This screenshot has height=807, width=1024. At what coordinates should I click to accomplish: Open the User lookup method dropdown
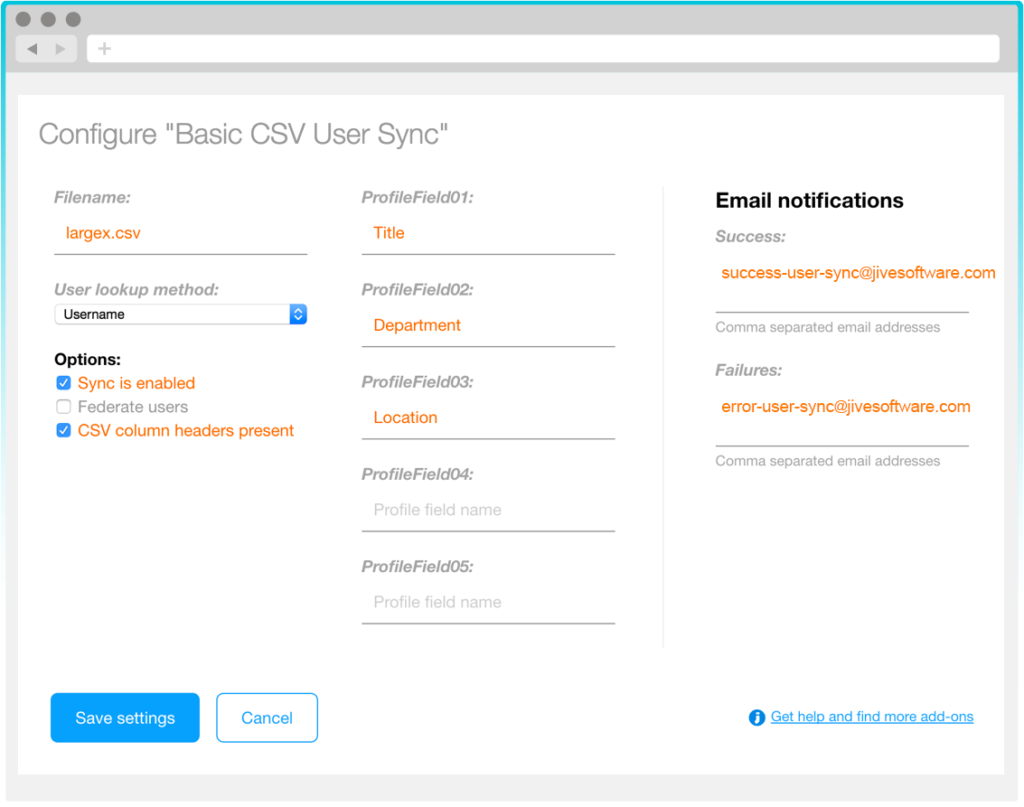180,314
